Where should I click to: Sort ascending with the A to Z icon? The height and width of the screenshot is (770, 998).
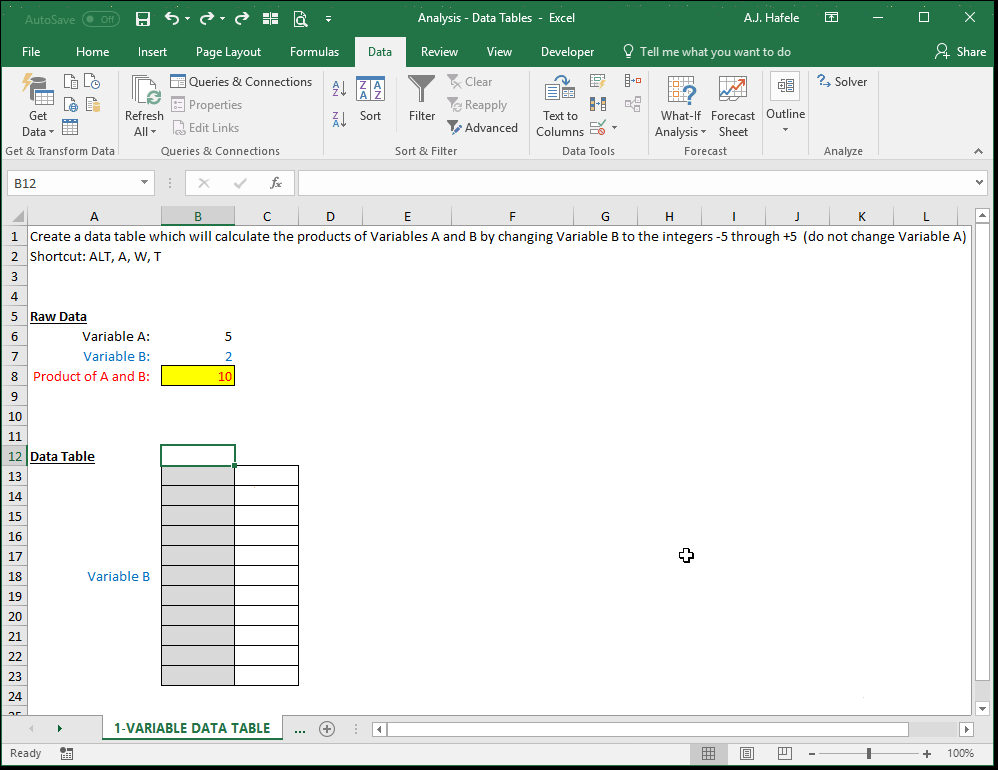pyautogui.click(x=339, y=88)
